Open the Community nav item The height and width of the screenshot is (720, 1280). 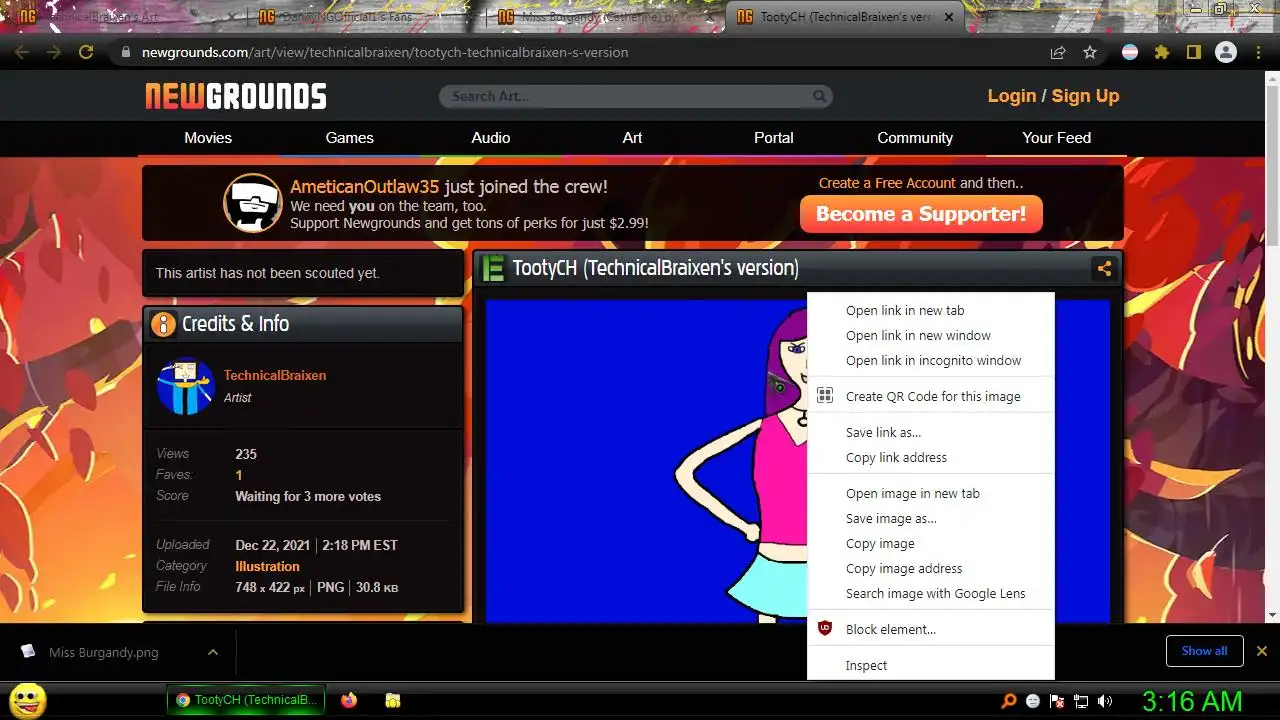pyautogui.click(x=915, y=138)
